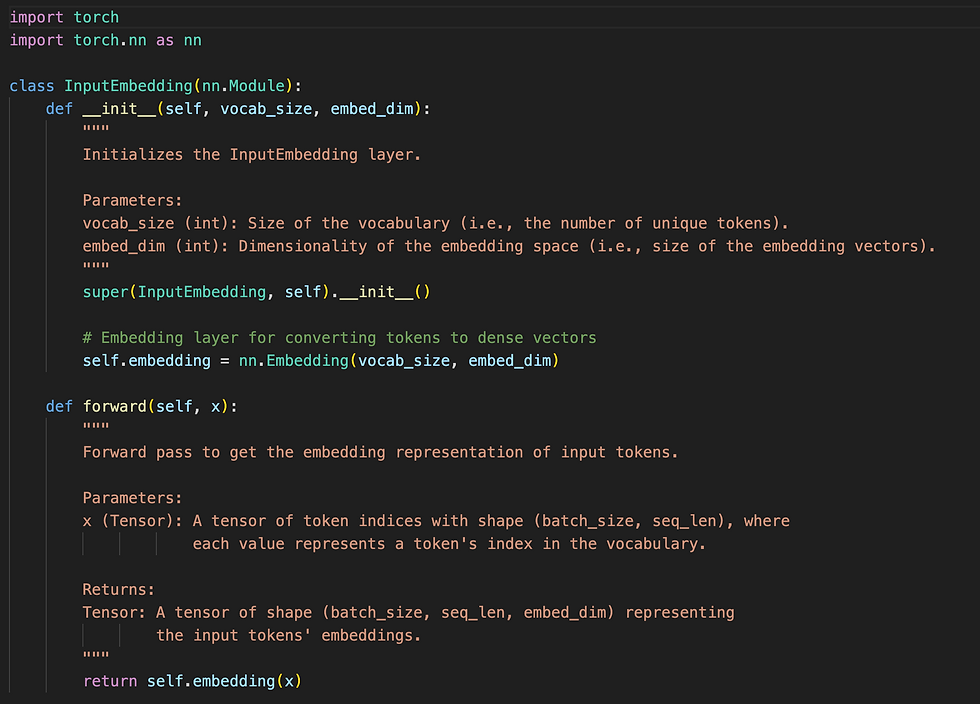The height and width of the screenshot is (704, 980).
Task: Click 'Initializes the InputEmbedding layer.' docstring text
Action: [252, 154]
